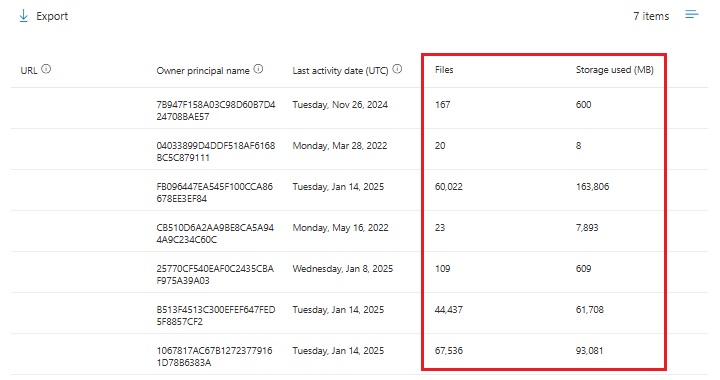Screen dimensions: 720x380
Task: Click the Files value 167
Action: point(443,105)
